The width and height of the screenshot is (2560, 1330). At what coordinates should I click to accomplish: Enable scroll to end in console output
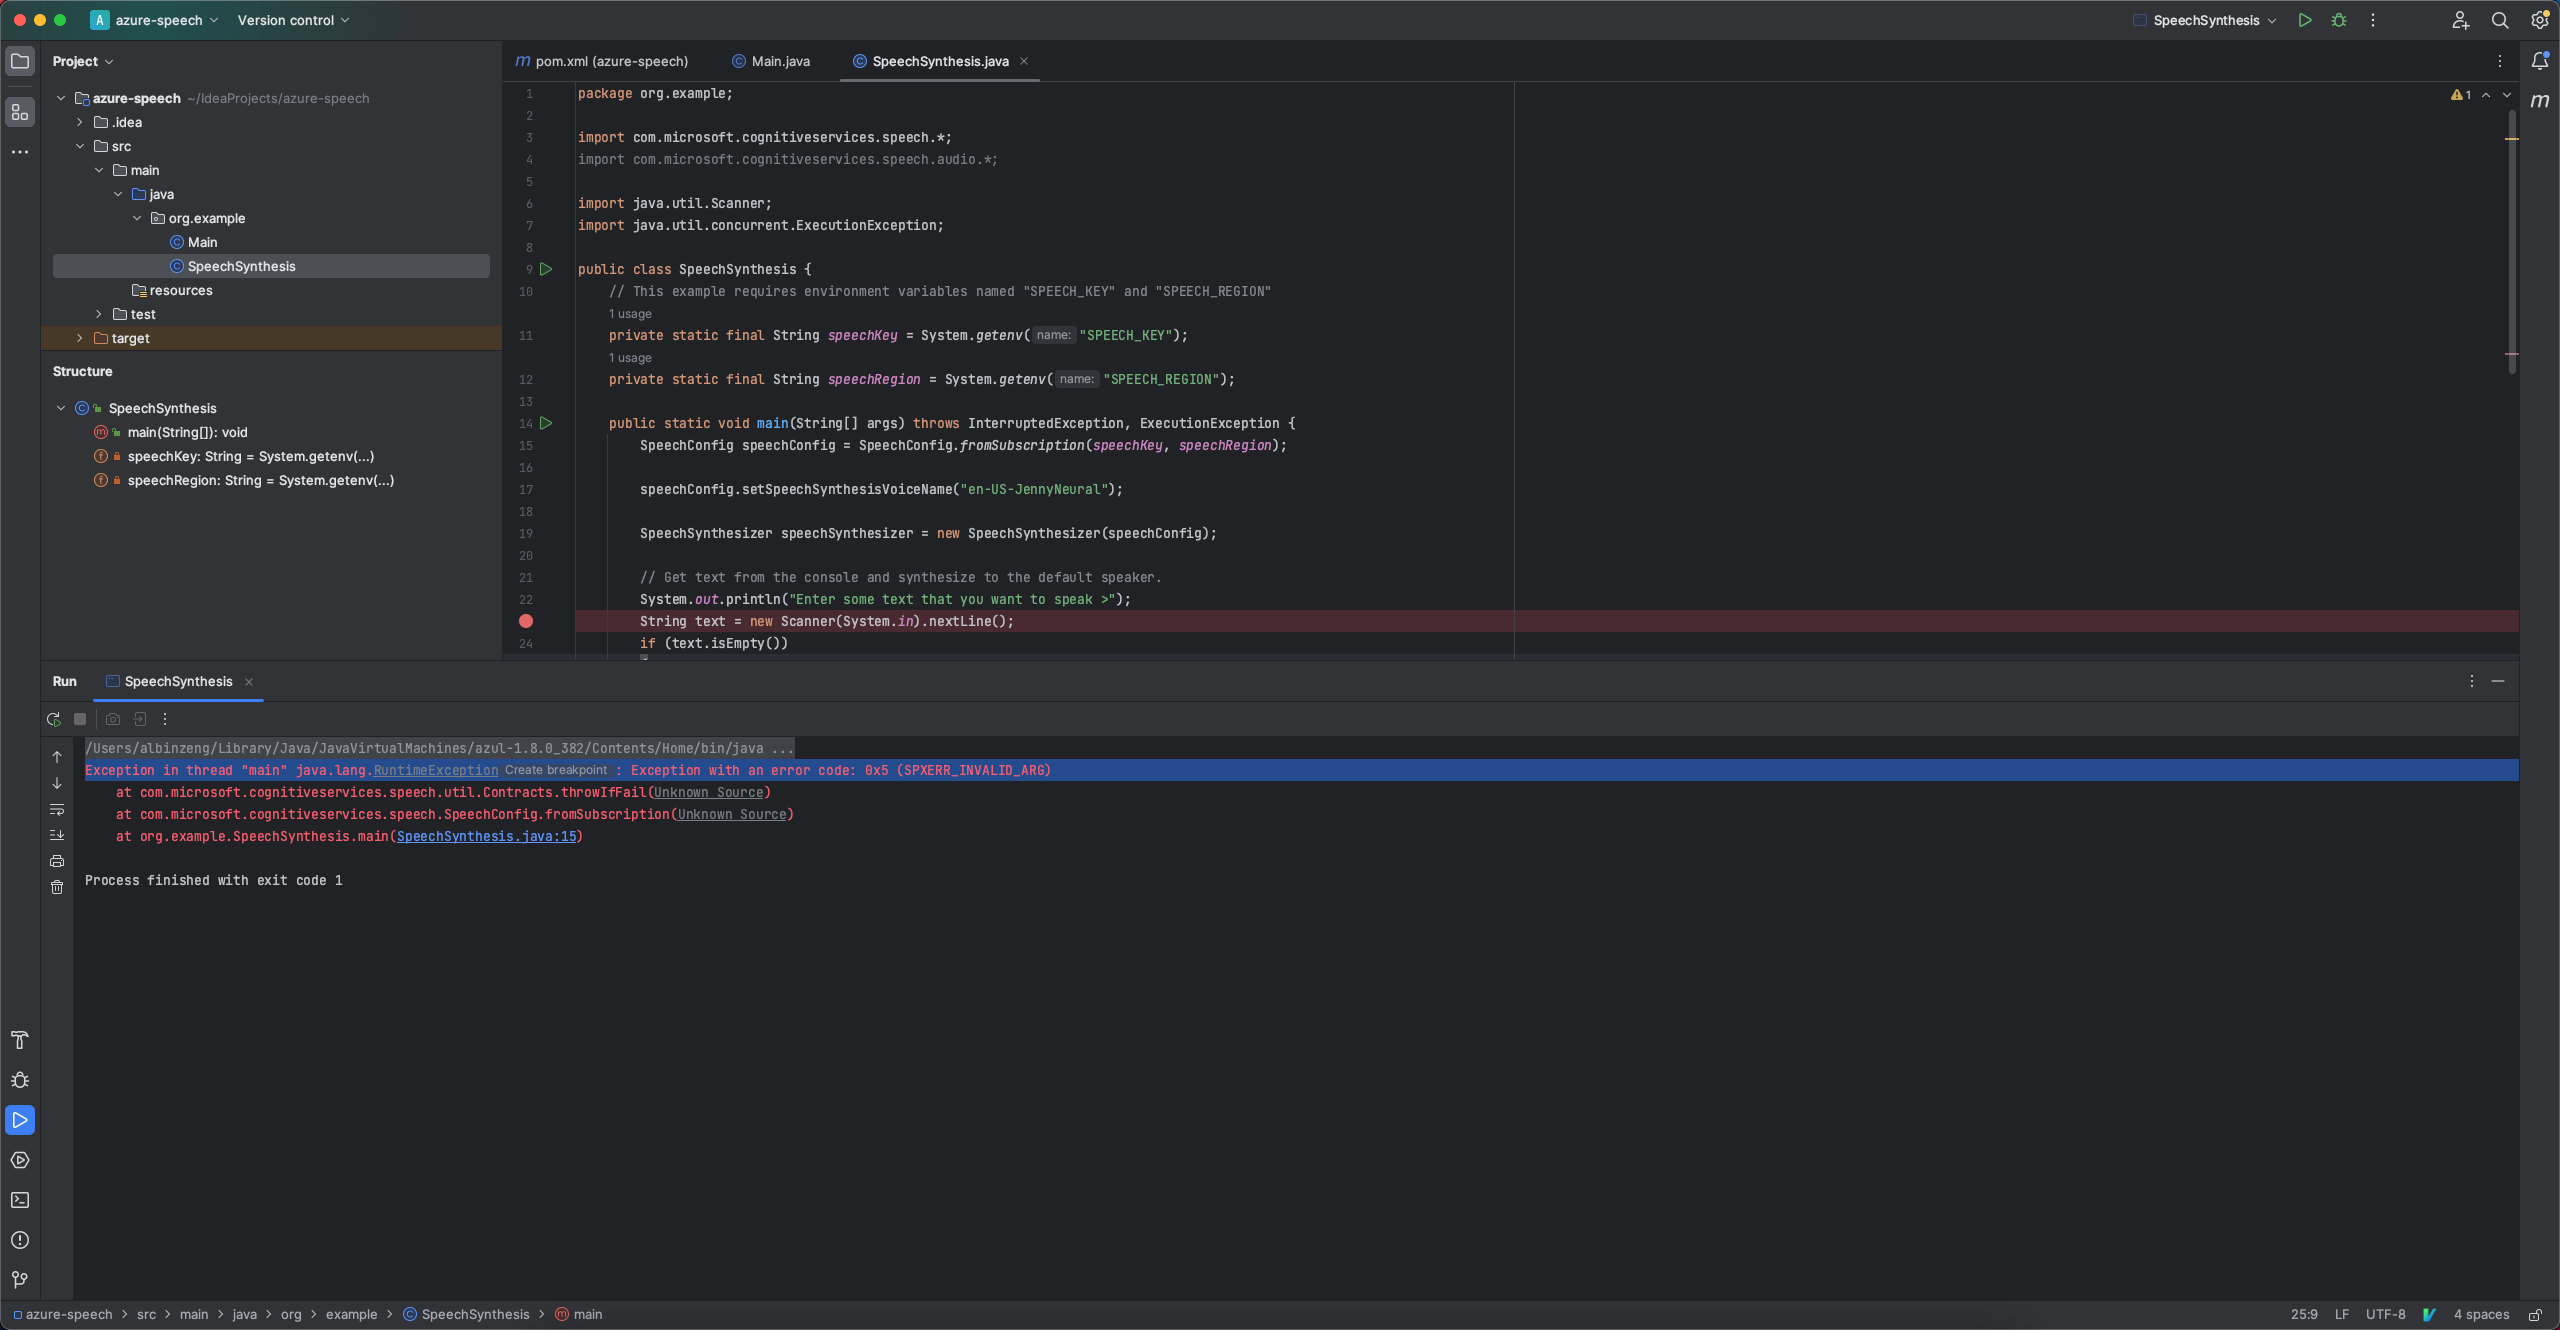[x=57, y=835]
